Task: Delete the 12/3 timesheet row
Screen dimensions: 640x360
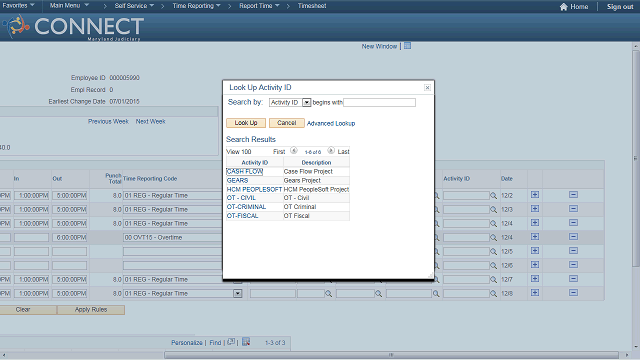Action: pyautogui.click(x=573, y=209)
